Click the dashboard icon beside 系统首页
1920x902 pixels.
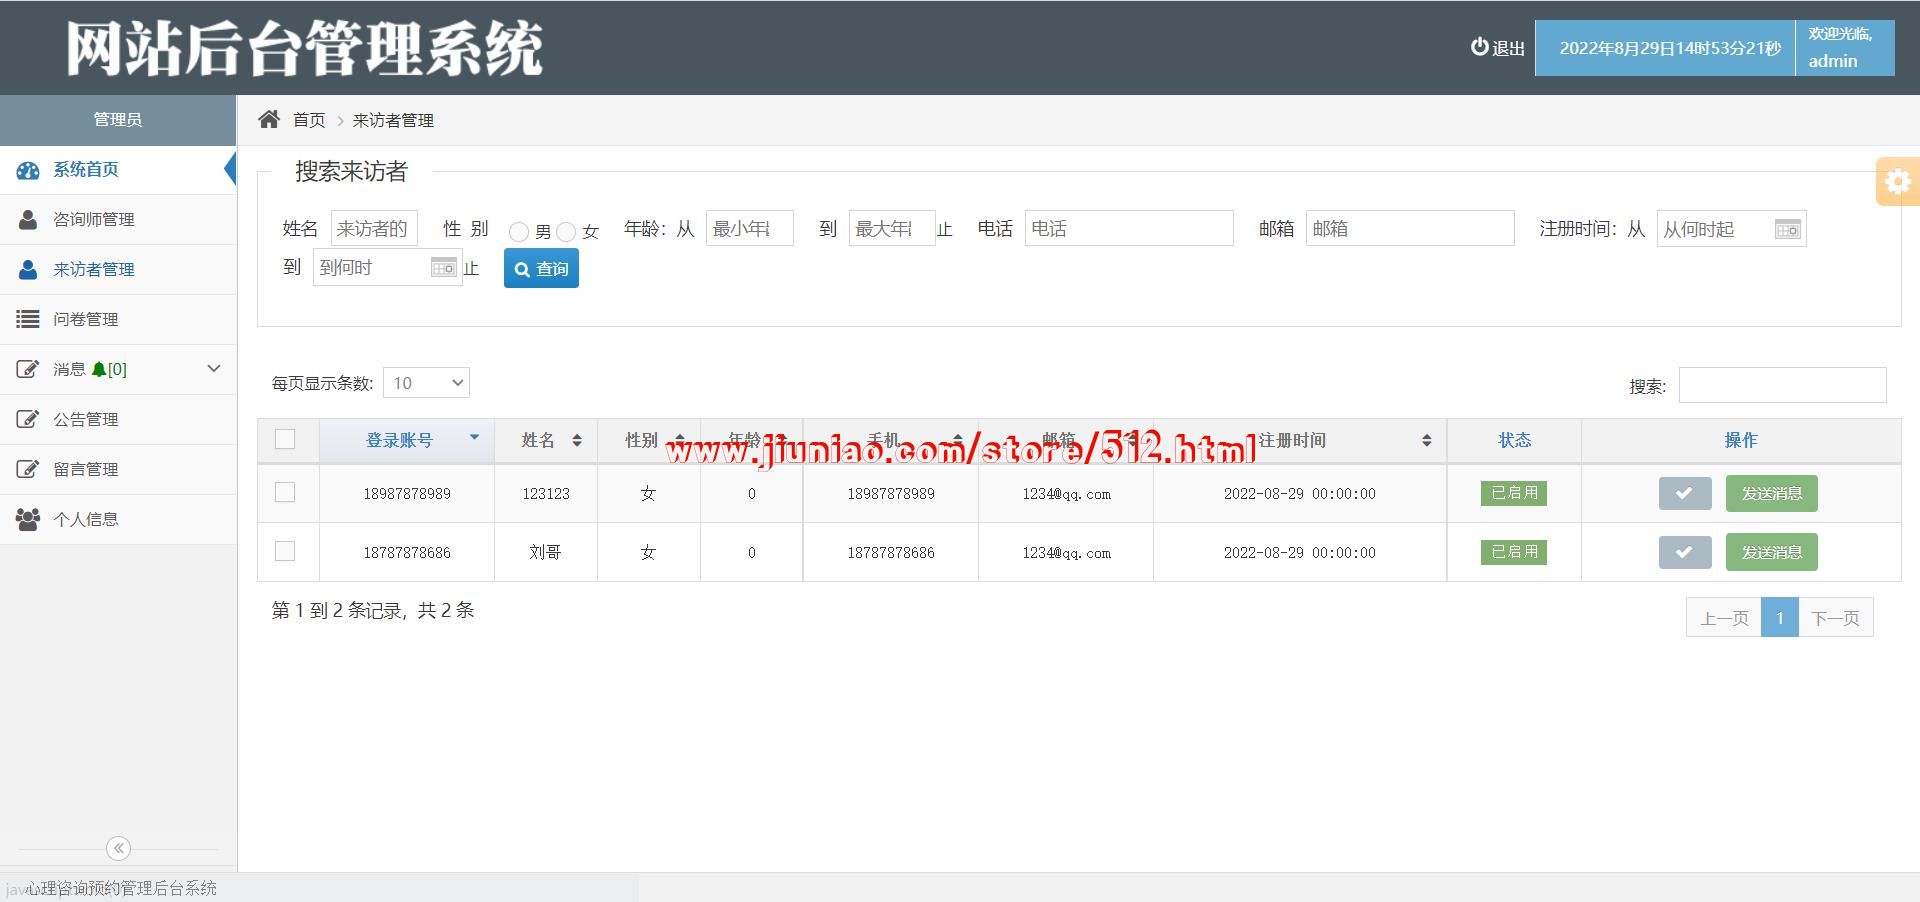click(28, 170)
